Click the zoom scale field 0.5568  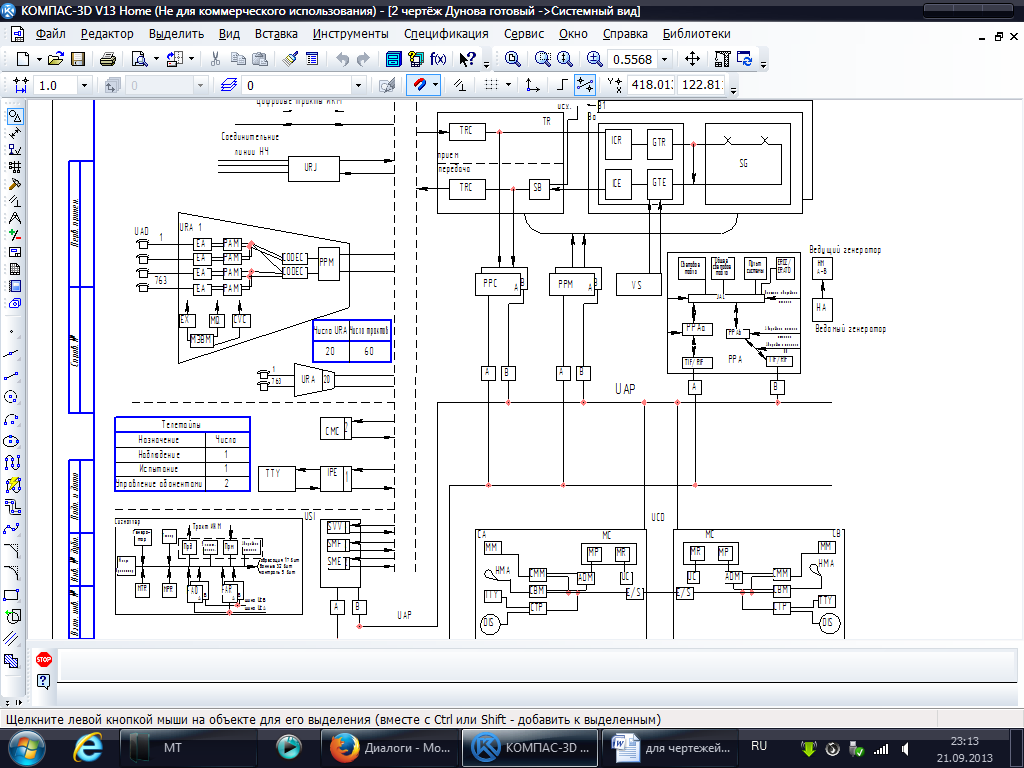pyautogui.click(x=632, y=59)
